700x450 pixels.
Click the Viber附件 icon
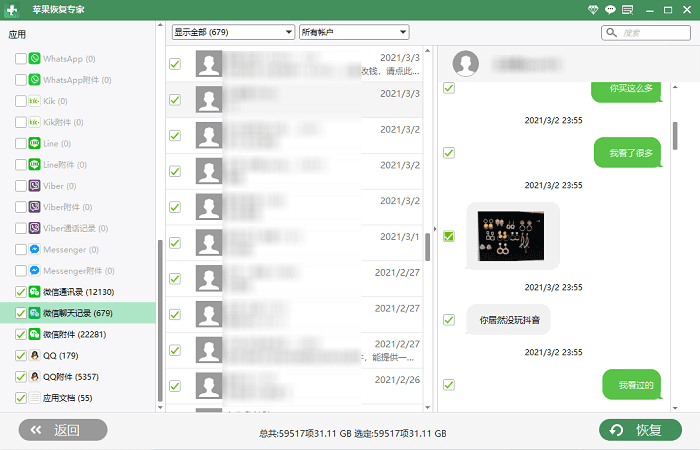point(34,207)
